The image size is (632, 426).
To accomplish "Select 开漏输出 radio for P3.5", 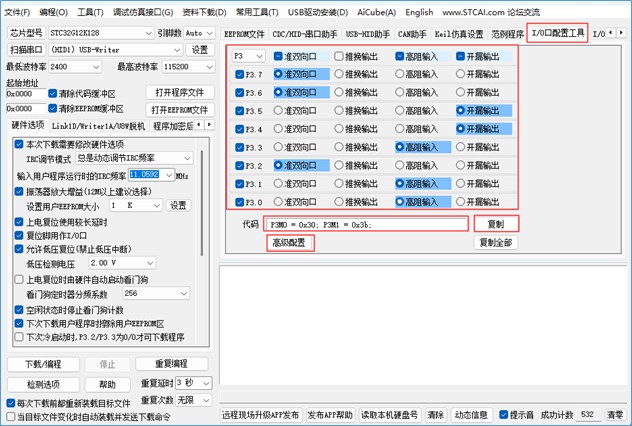I will pos(460,111).
